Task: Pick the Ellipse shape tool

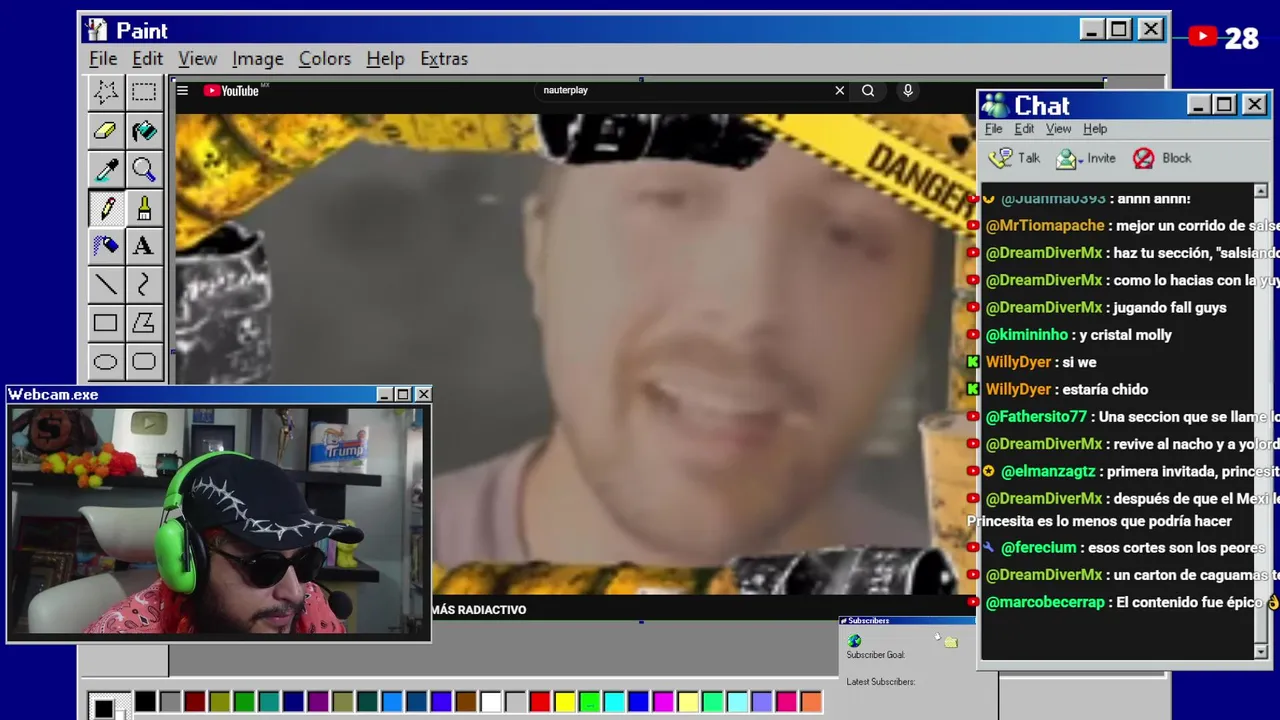Action: pos(105,361)
